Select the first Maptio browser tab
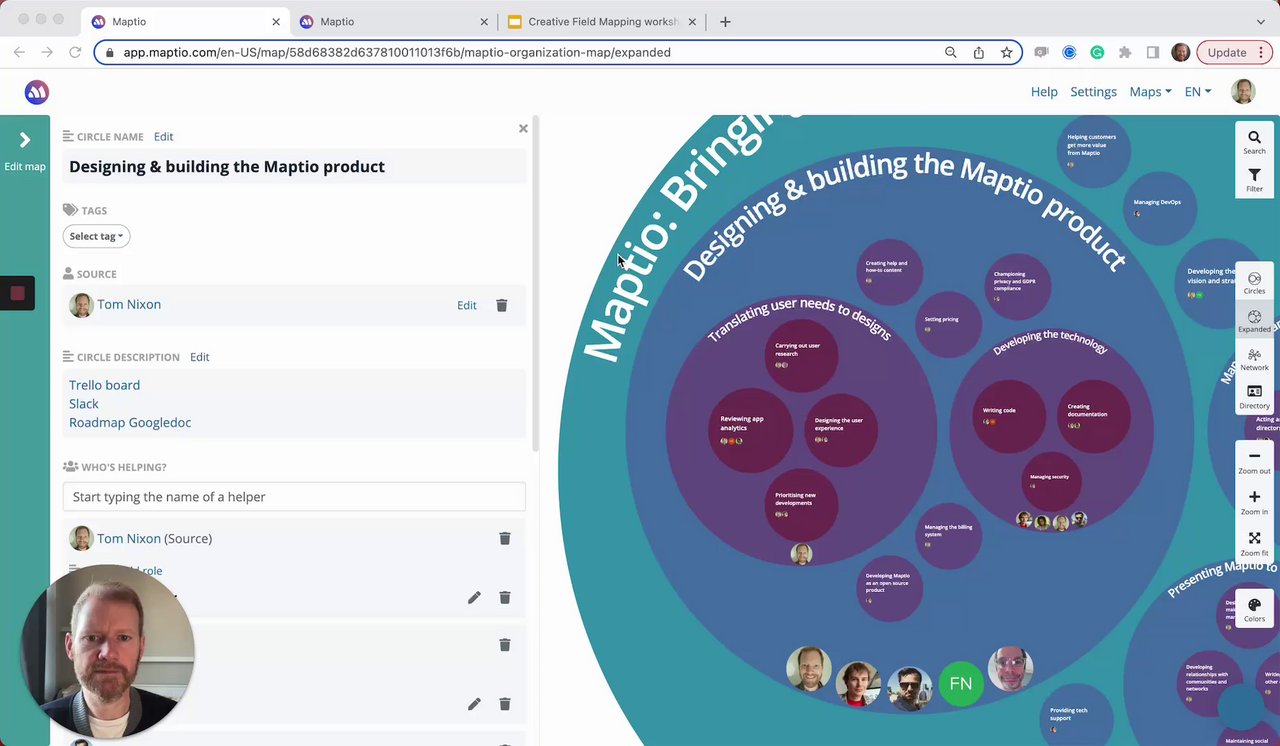This screenshot has height=746, width=1280. pyautogui.click(x=185, y=21)
